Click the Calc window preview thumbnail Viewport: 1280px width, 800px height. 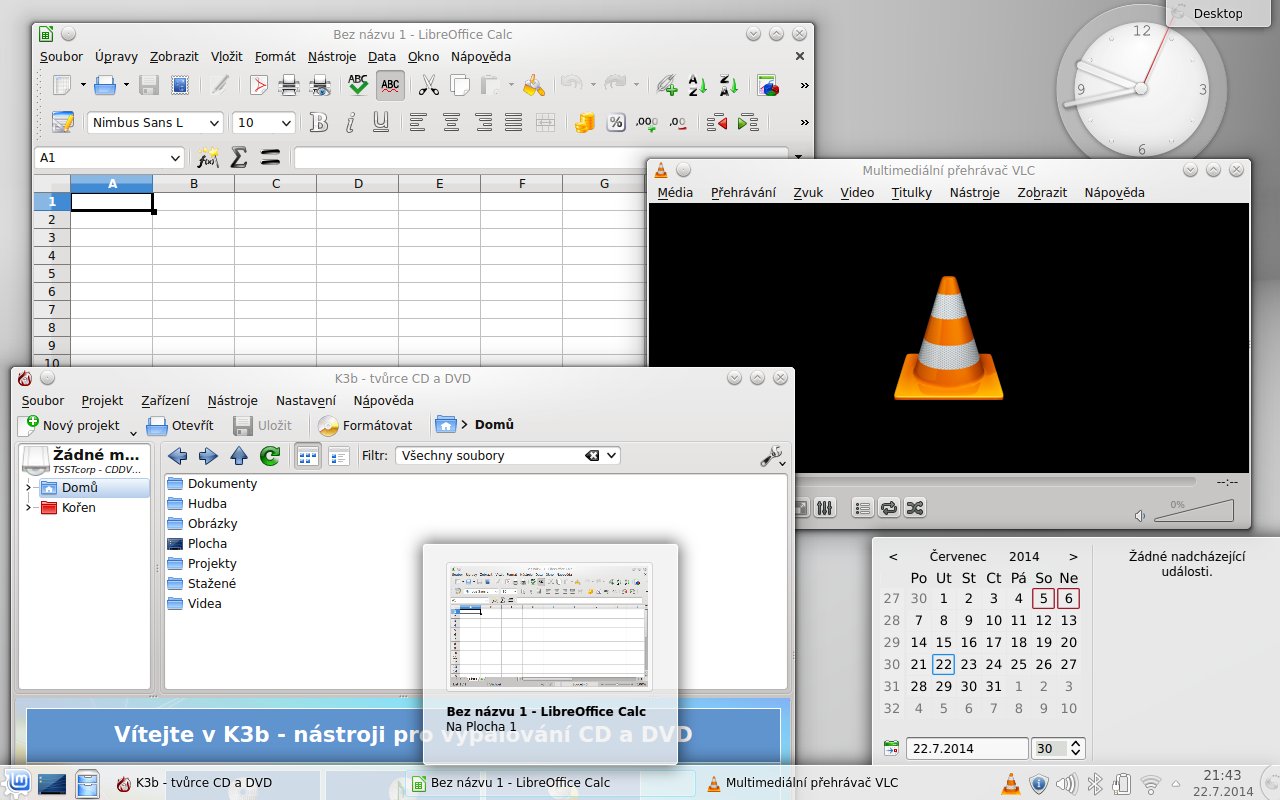pyautogui.click(x=549, y=626)
